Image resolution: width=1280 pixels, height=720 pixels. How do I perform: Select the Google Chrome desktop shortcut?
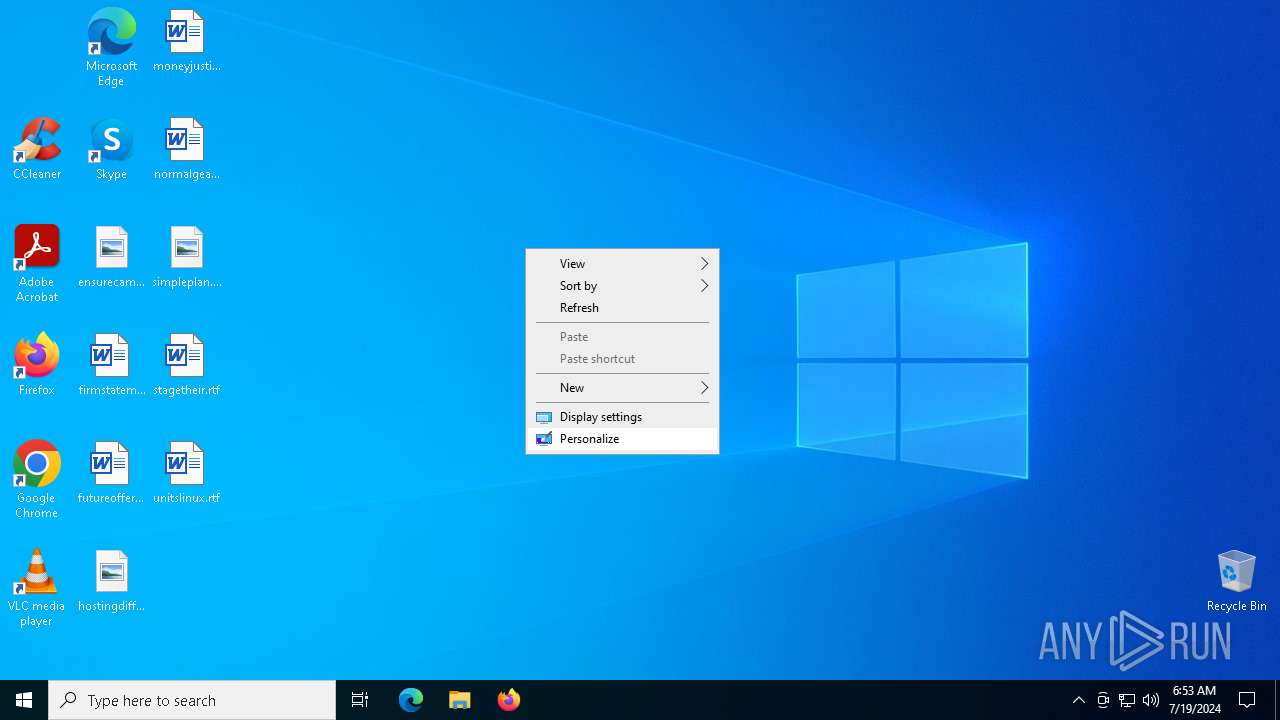37,480
